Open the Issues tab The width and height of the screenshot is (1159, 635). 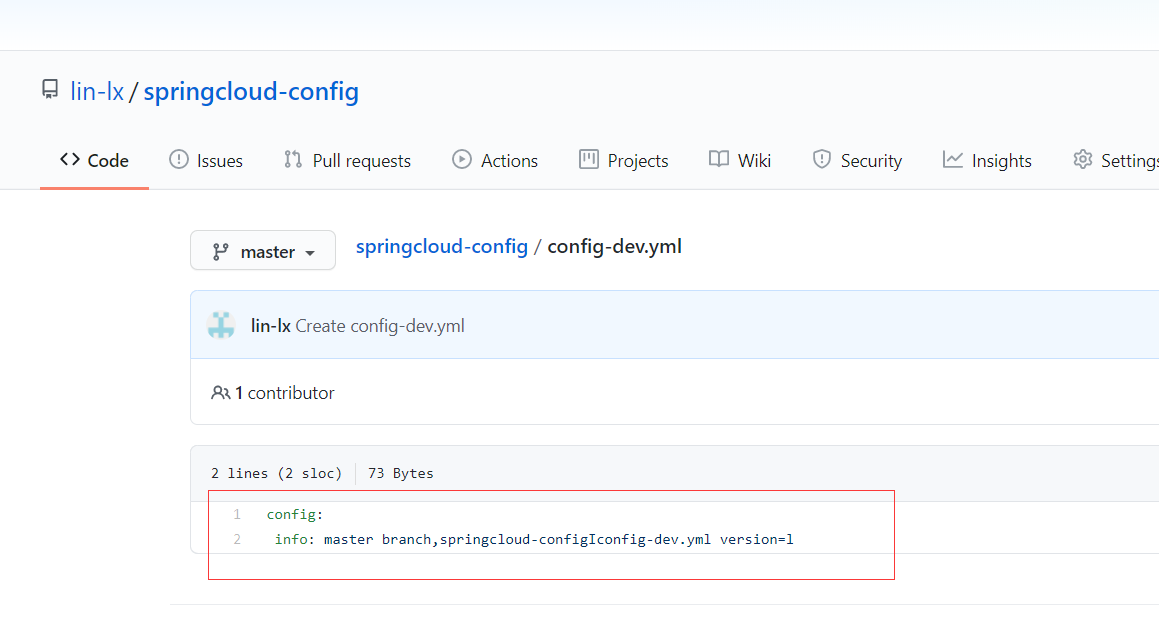(x=205, y=160)
